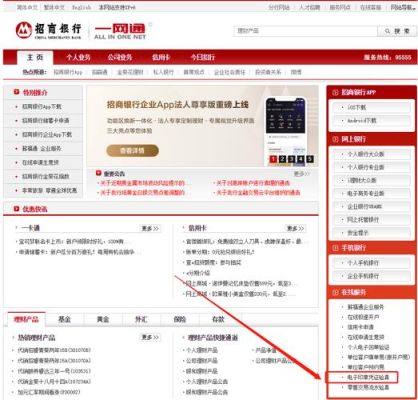Open the 企业社会责任 hot channel link

point(229,72)
